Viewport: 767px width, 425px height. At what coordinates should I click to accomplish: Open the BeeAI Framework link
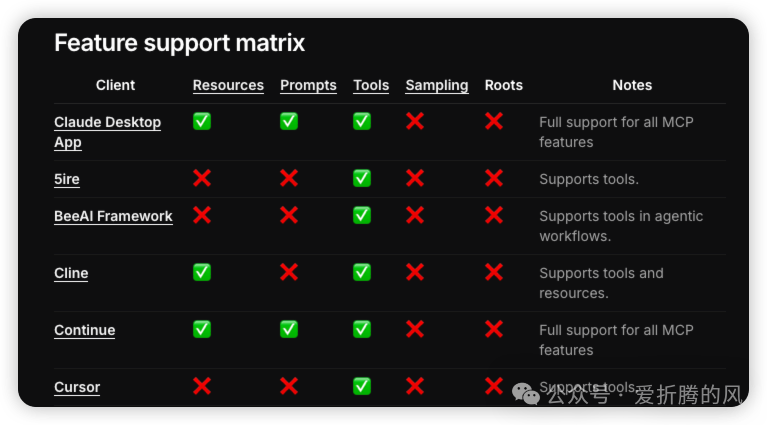pos(113,216)
